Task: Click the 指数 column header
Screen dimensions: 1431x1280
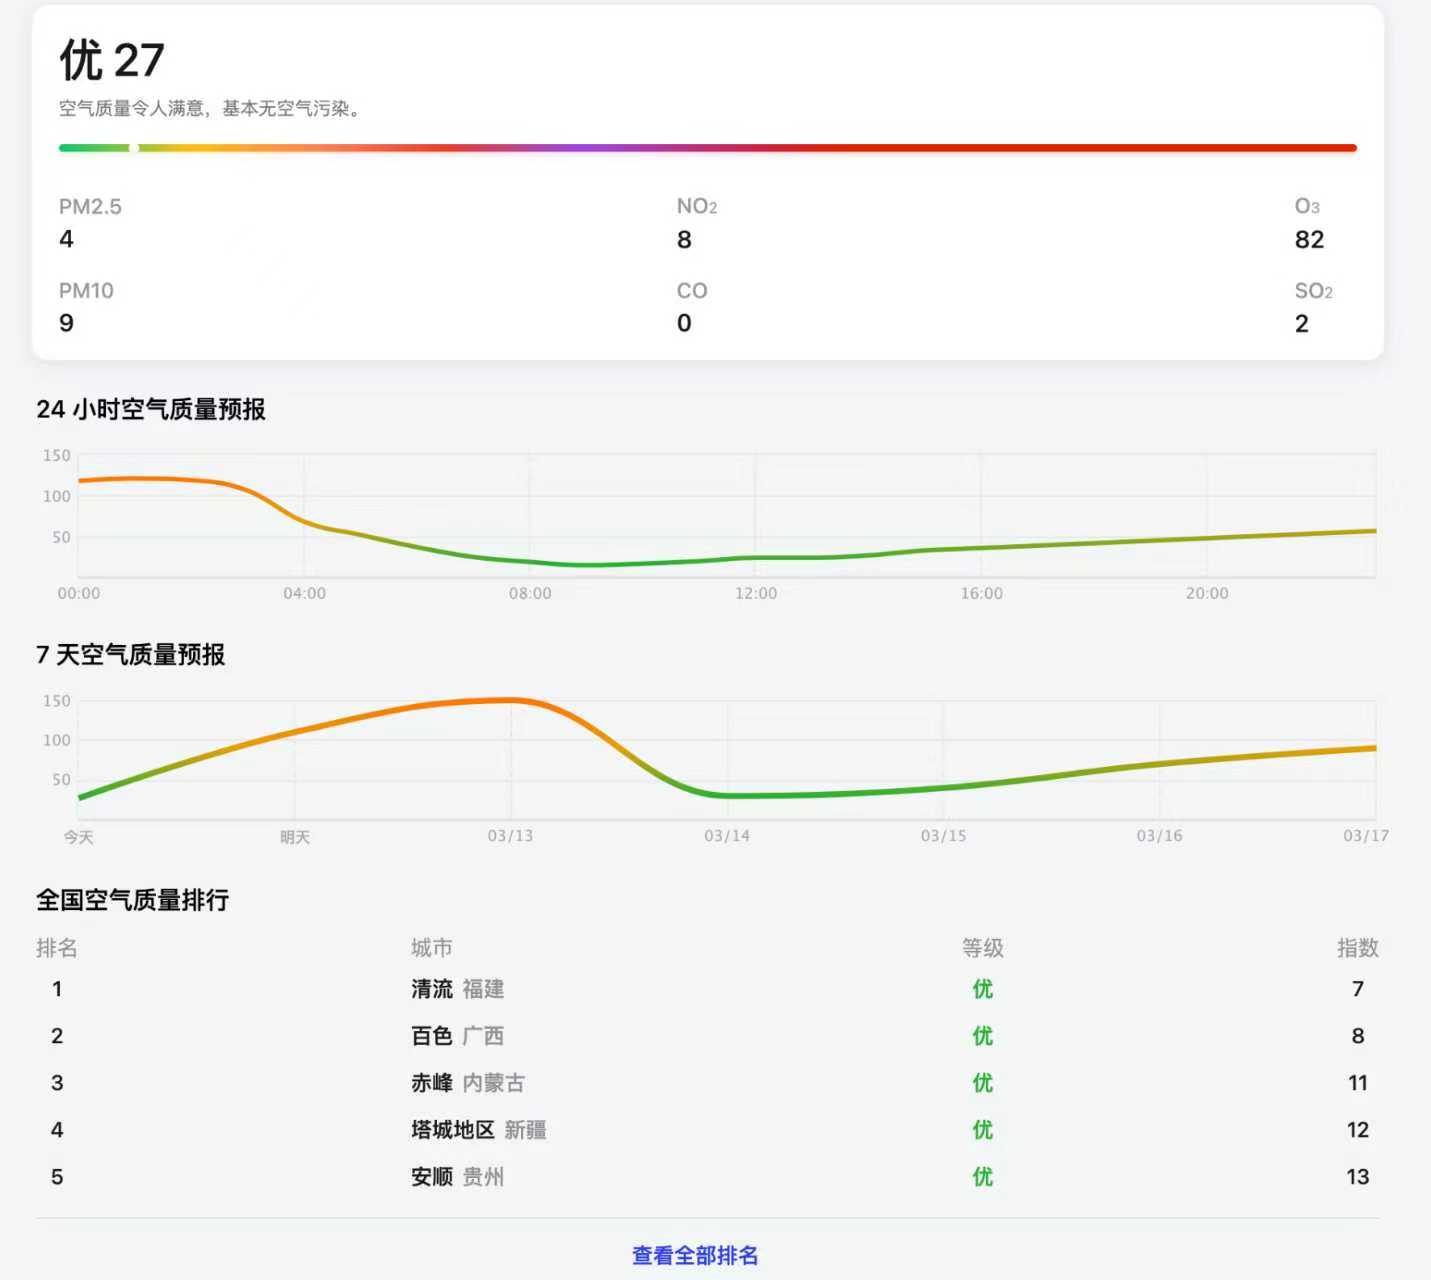Action: click(x=1358, y=948)
